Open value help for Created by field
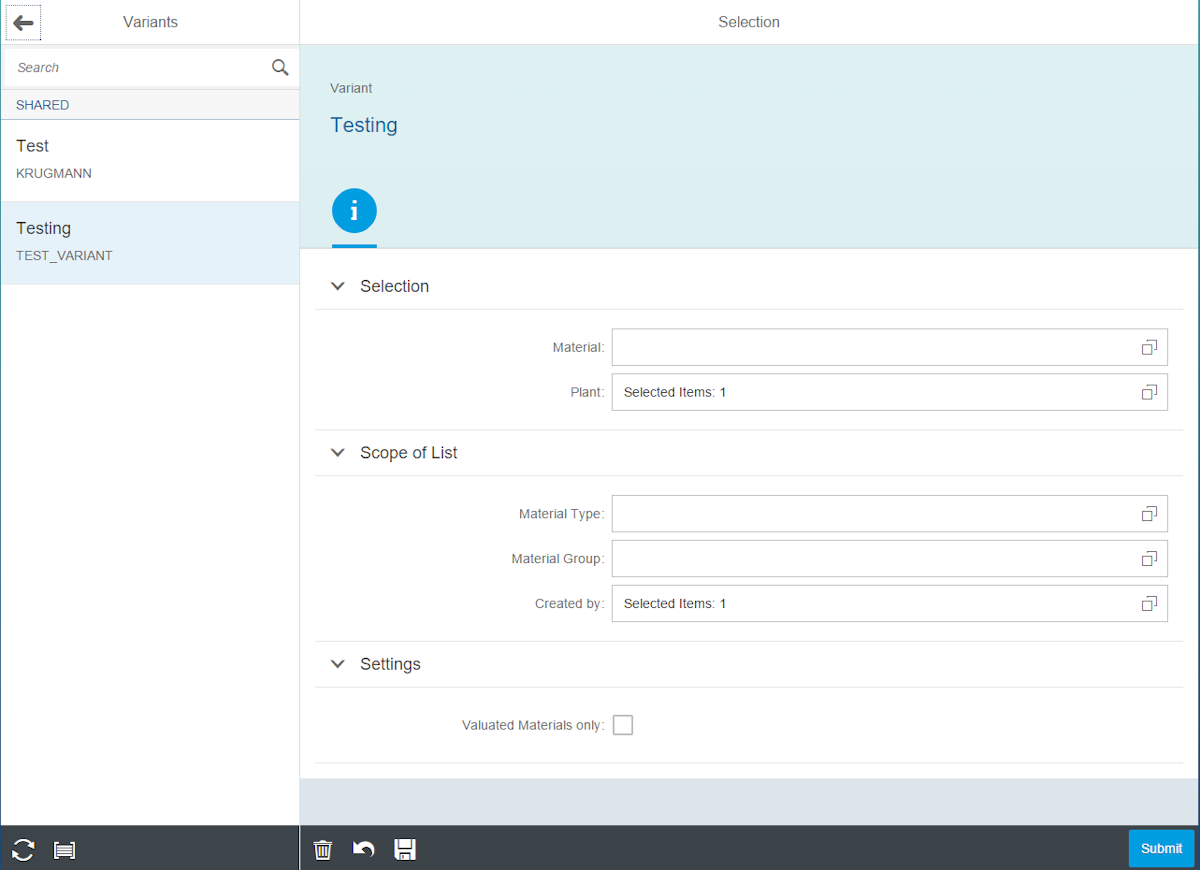The width and height of the screenshot is (1200, 870). tap(1149, 603)
